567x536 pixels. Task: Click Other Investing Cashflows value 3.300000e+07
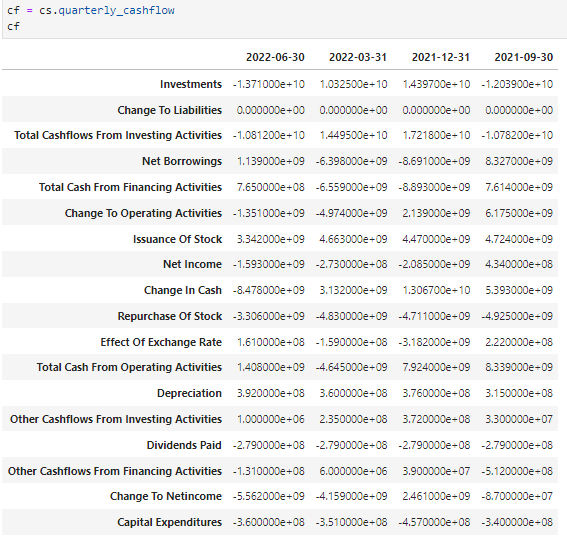click(519, 419)
